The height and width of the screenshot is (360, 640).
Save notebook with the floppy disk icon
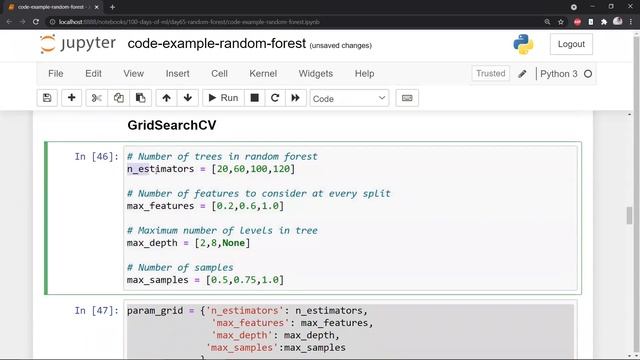[x=47, y=98]
